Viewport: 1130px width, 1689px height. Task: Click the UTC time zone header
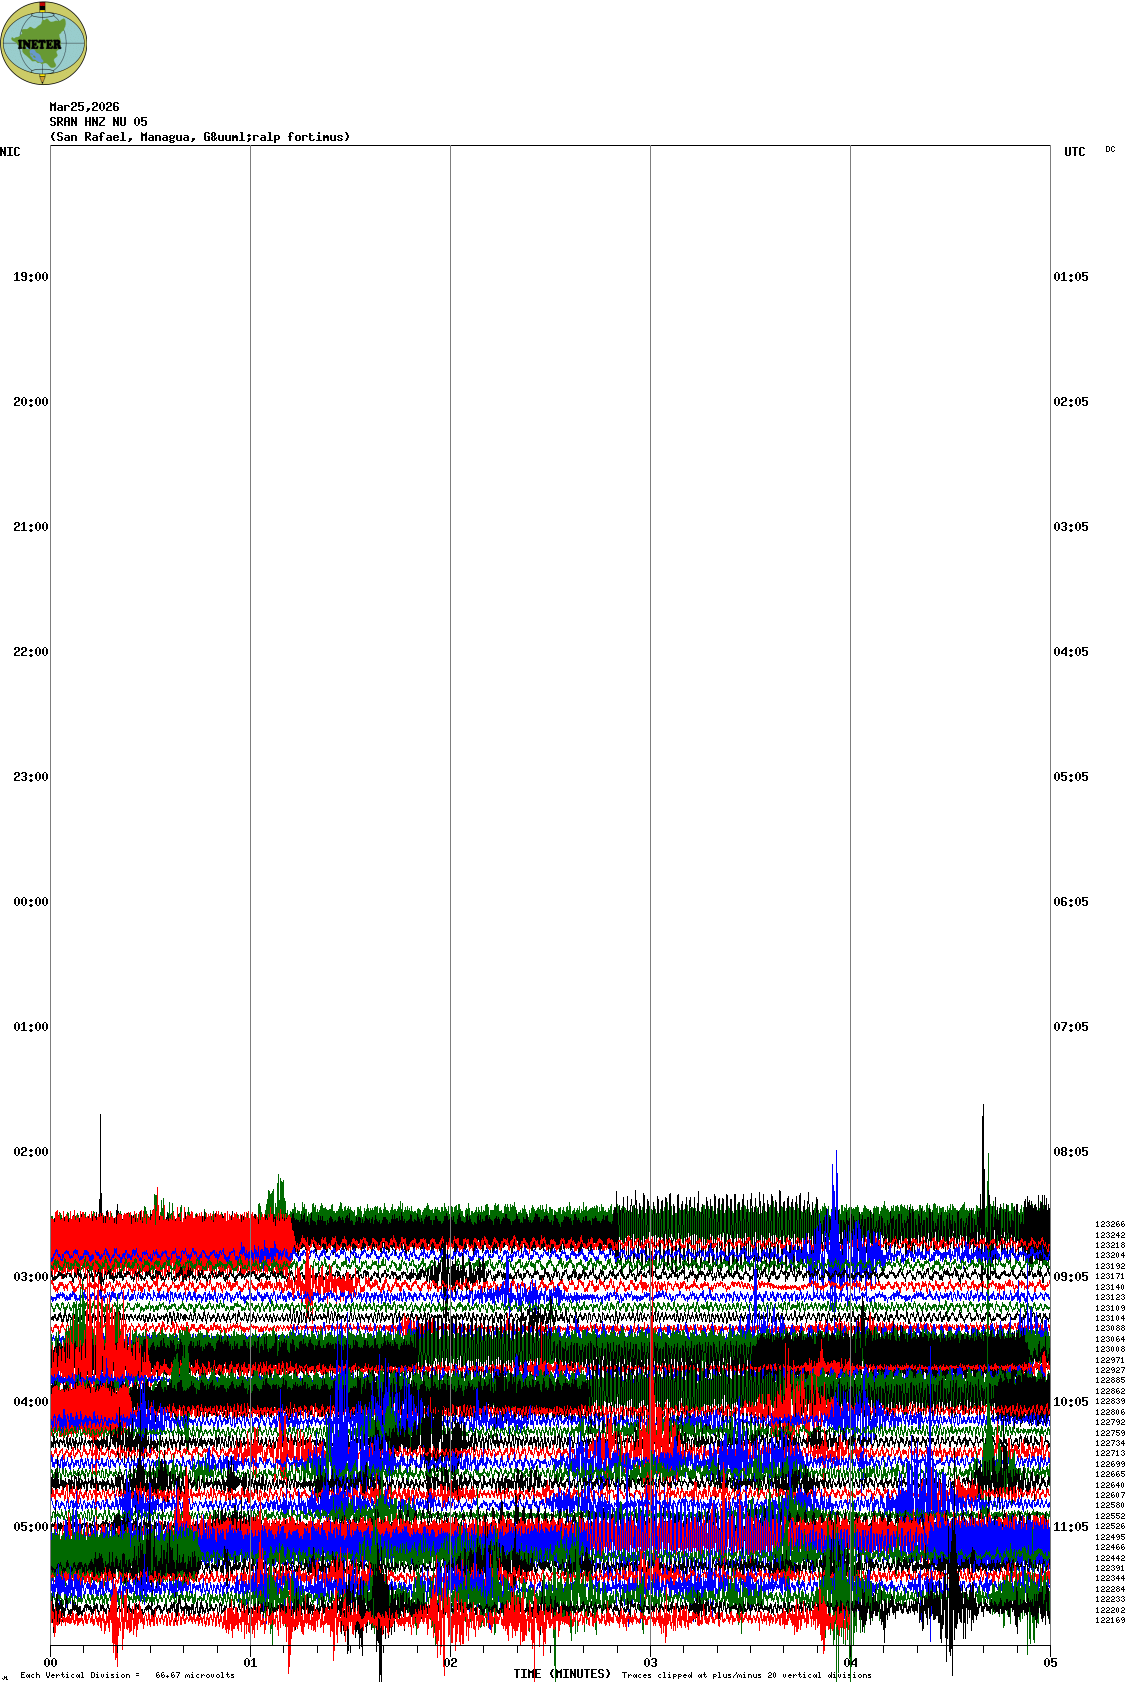point(1074,152)
